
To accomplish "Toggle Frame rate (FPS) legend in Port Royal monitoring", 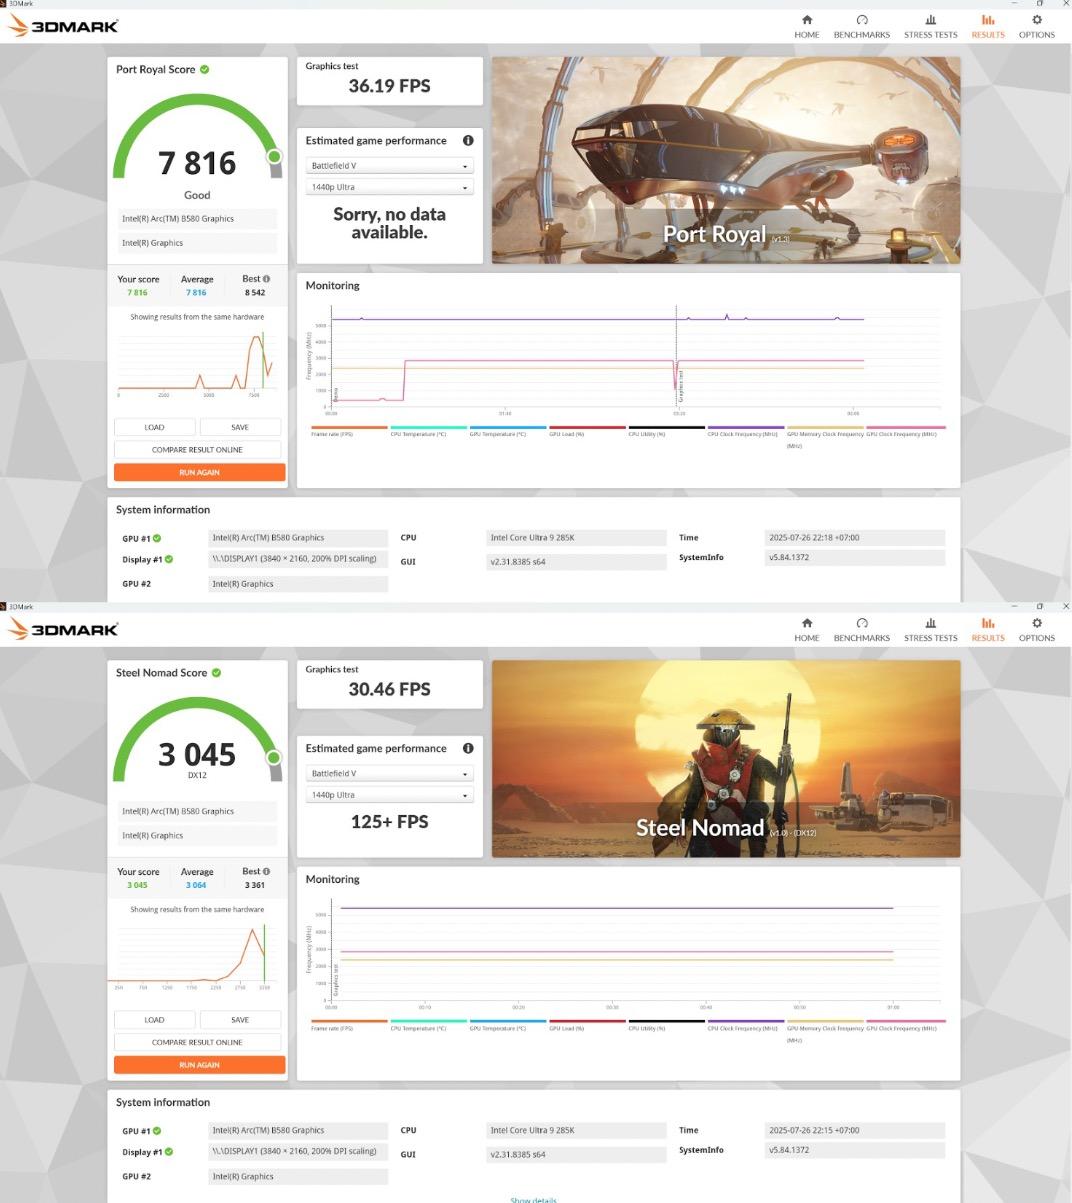I will [x=349, y=431].
